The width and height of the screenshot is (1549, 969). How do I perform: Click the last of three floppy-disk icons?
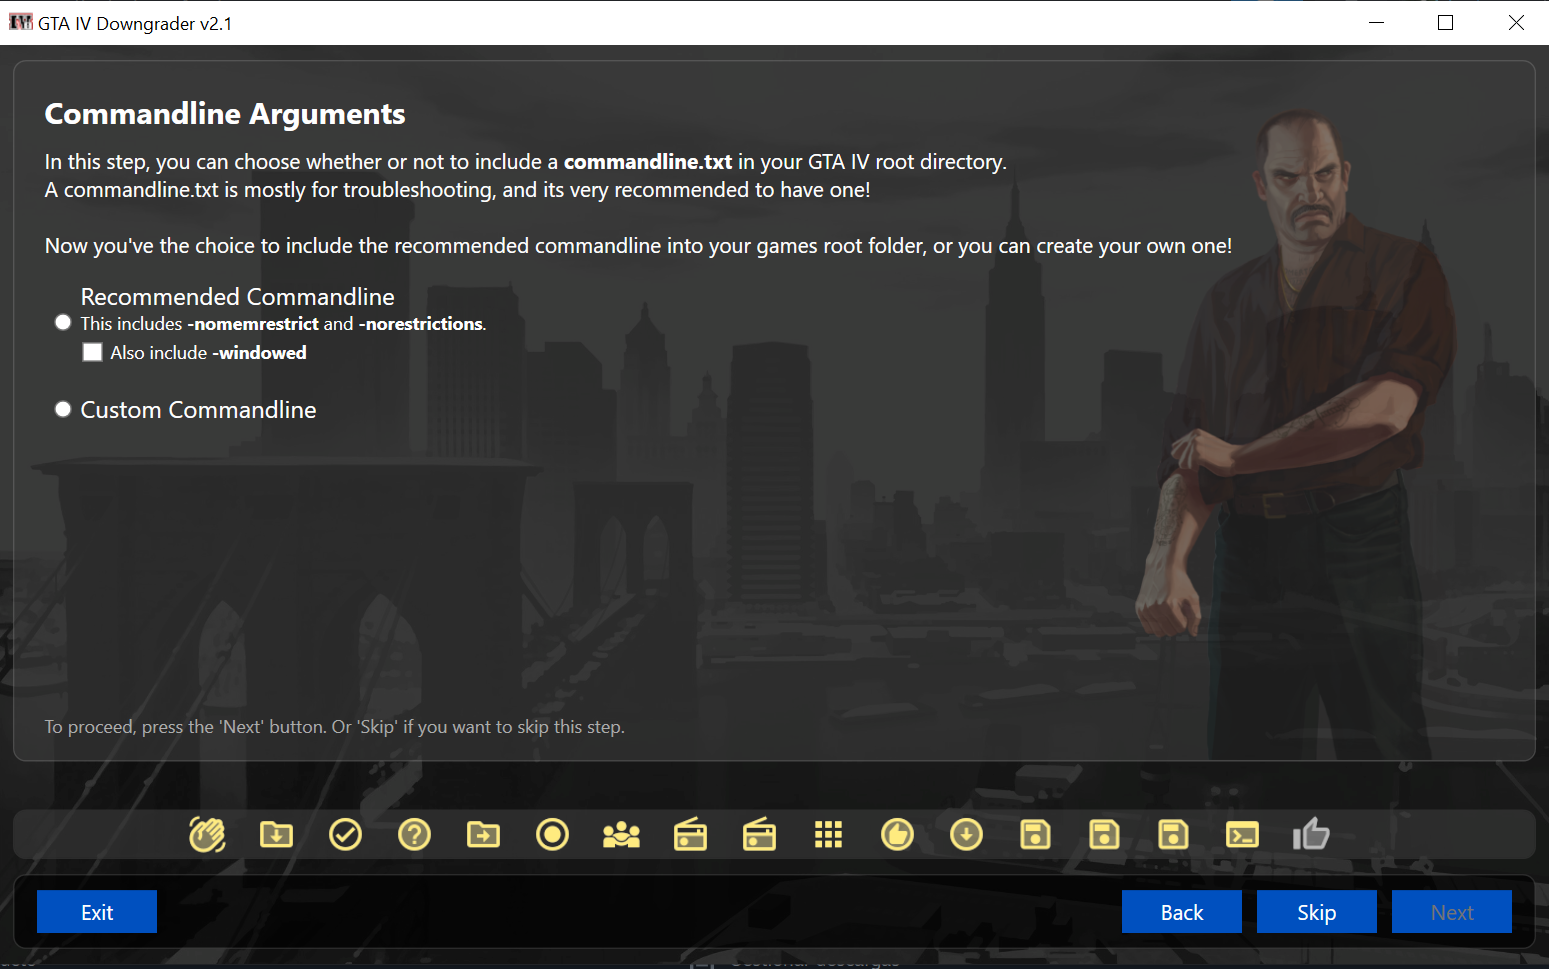pos(1173,834)
